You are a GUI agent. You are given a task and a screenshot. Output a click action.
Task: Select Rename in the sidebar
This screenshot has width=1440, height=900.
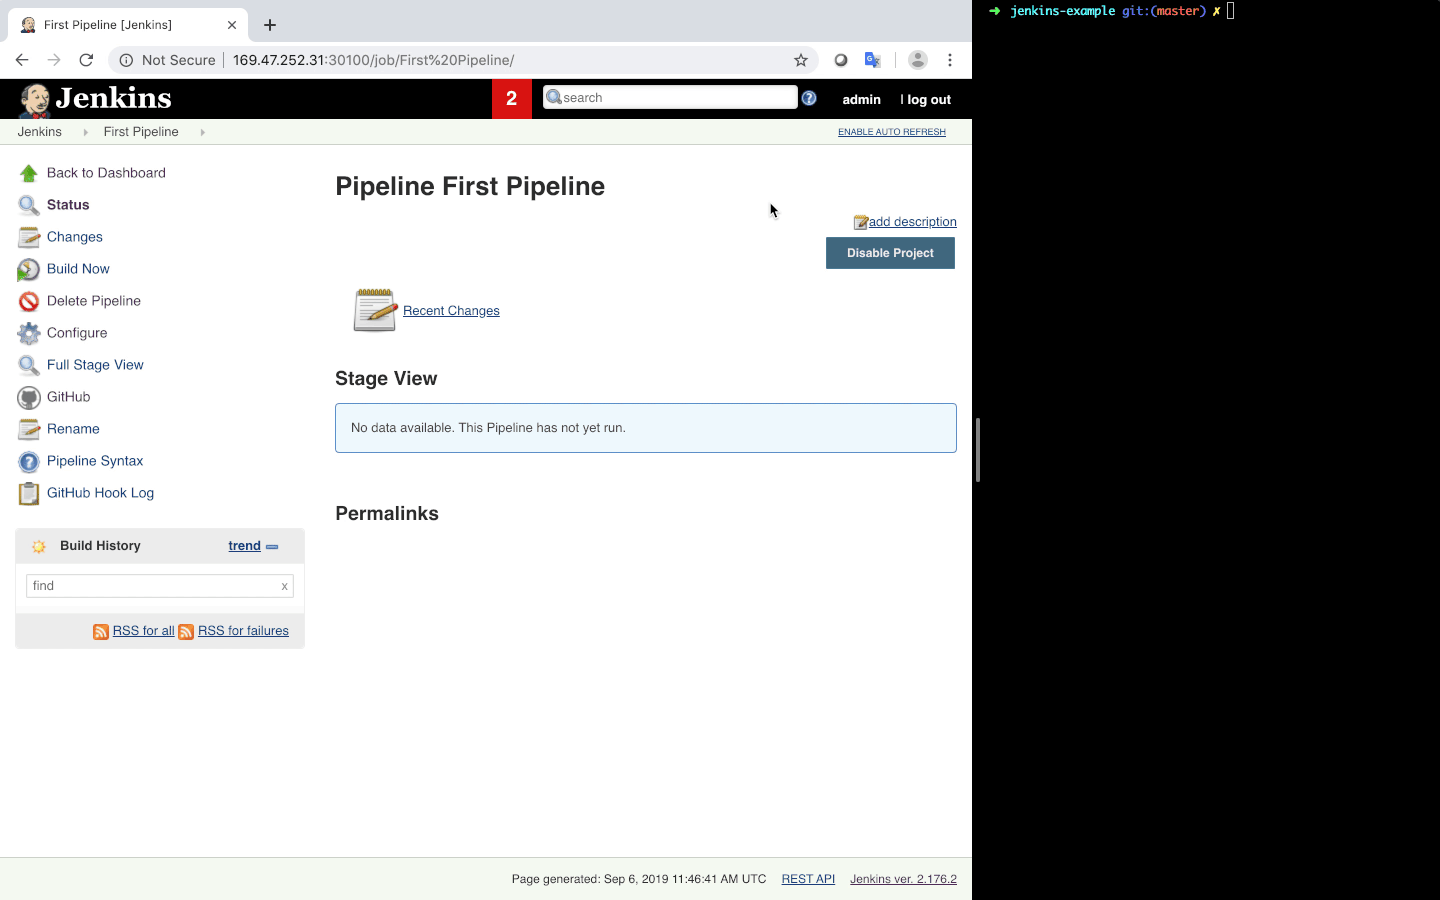73,429
